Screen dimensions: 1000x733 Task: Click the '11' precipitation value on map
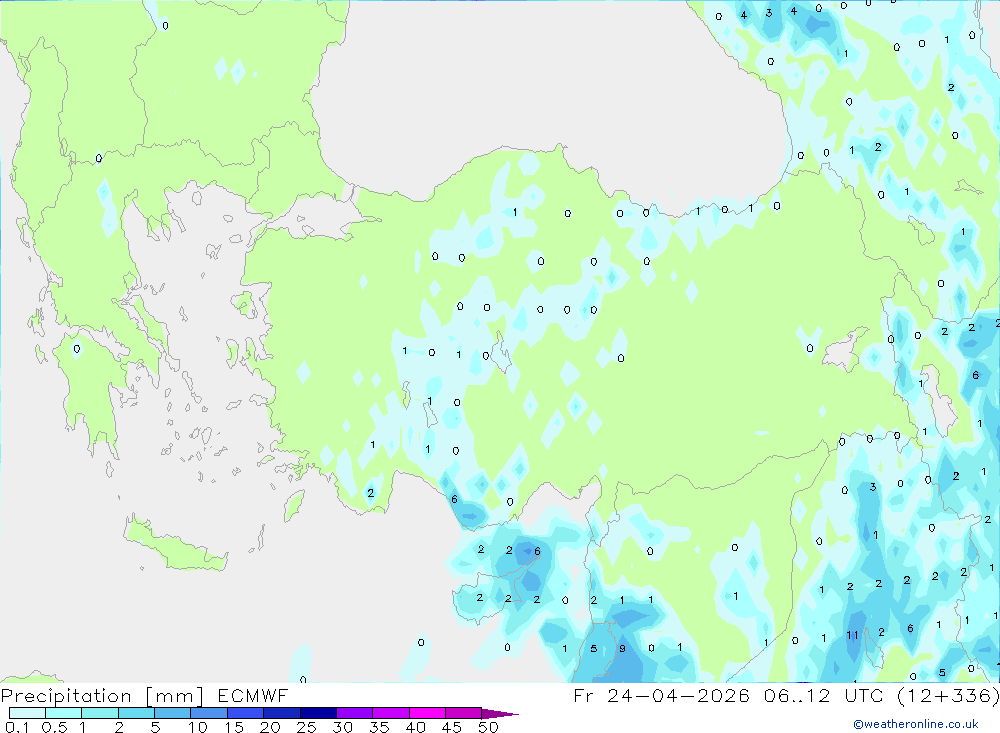852,635
